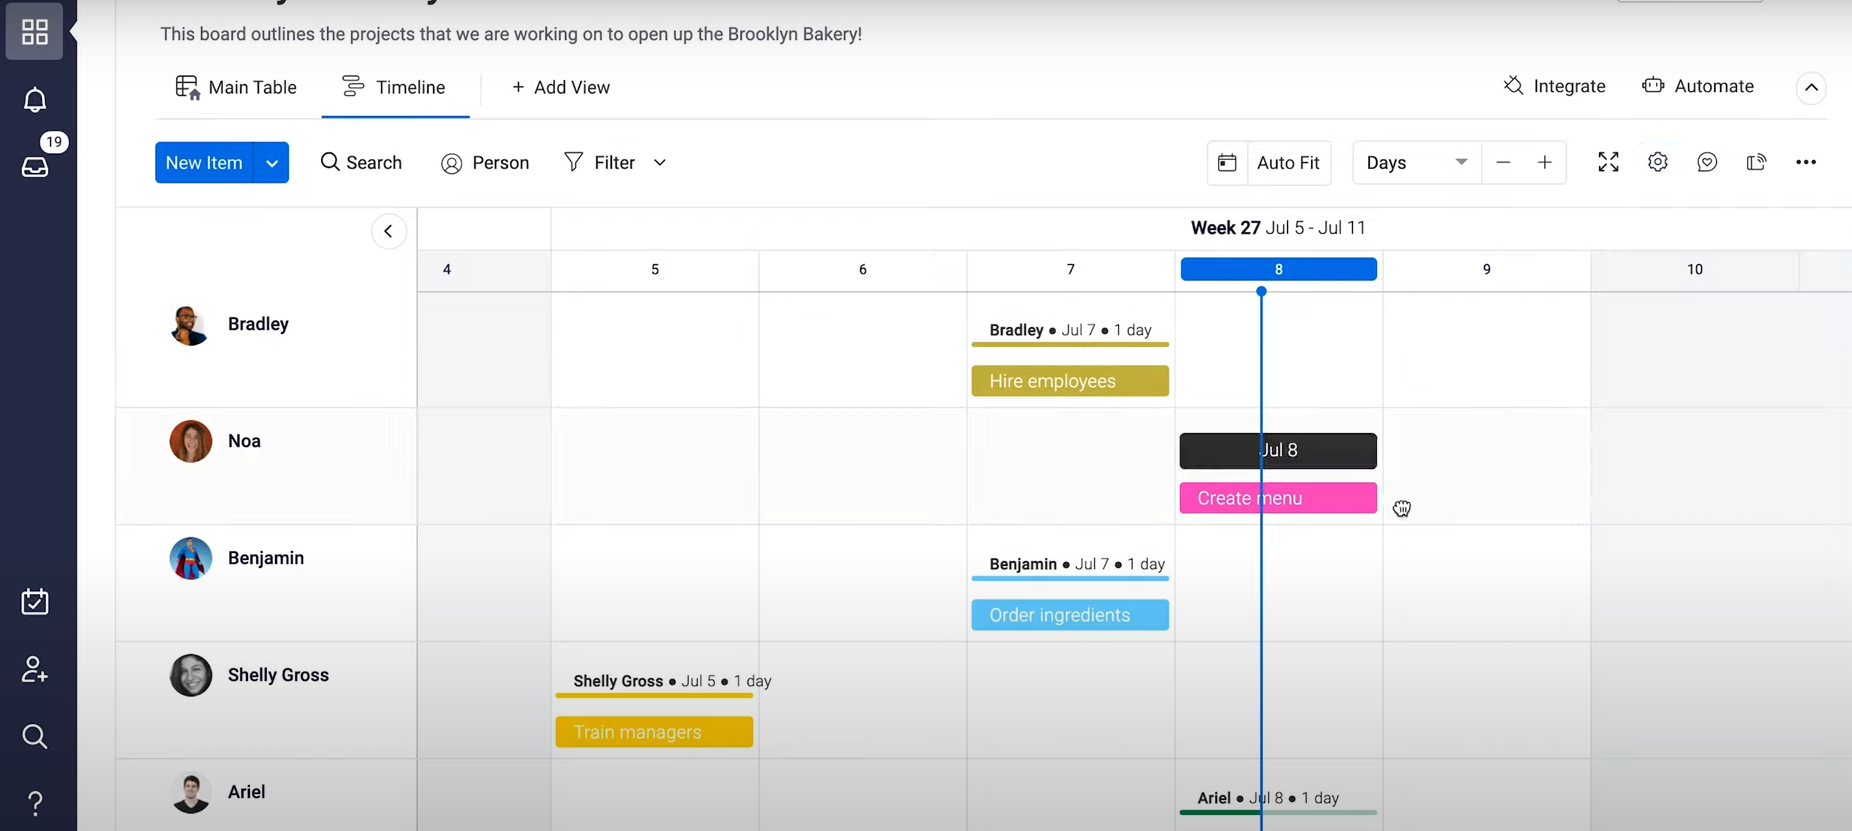Click the three-dots more options menu
Viewport: 1852px width, 831px height.
point(1806,162)
